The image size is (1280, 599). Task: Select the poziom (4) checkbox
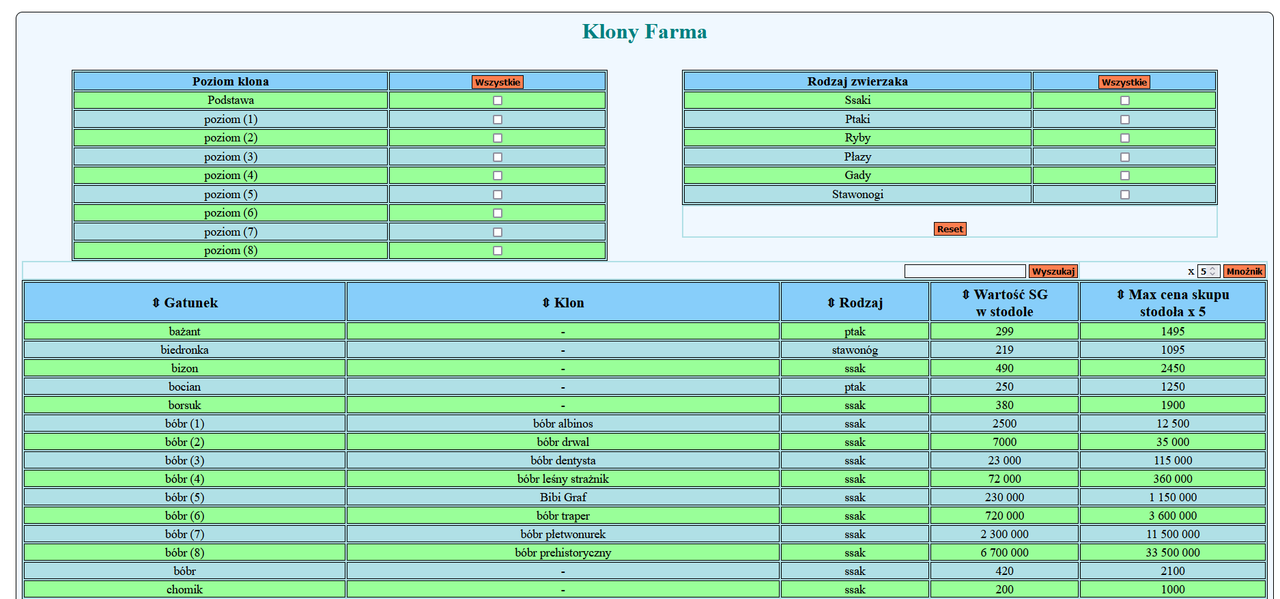(x=498, y=175)
